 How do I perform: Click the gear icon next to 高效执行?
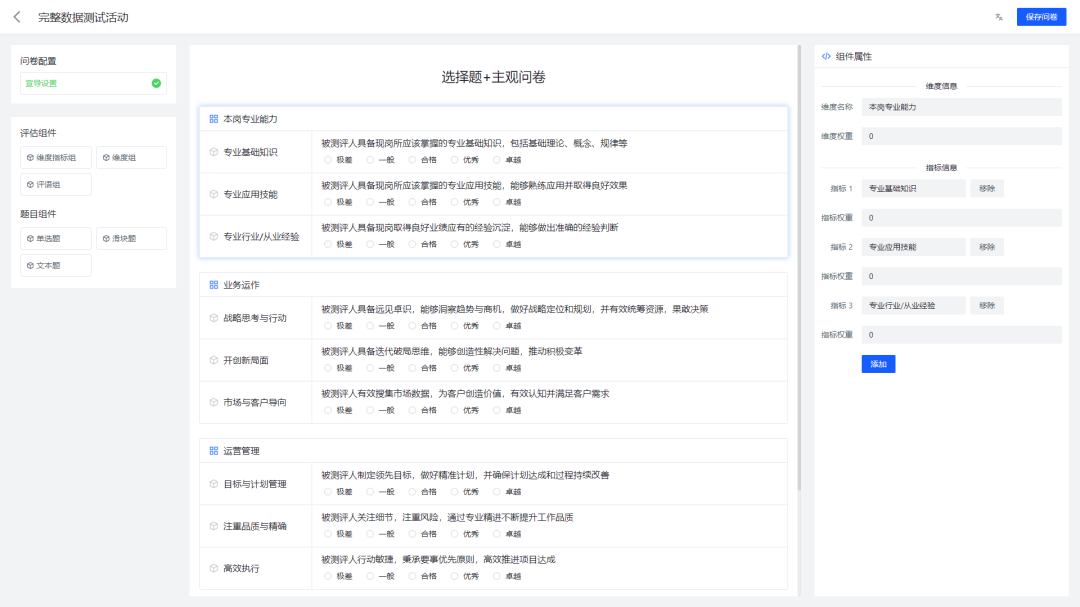(x=212, y=567)
